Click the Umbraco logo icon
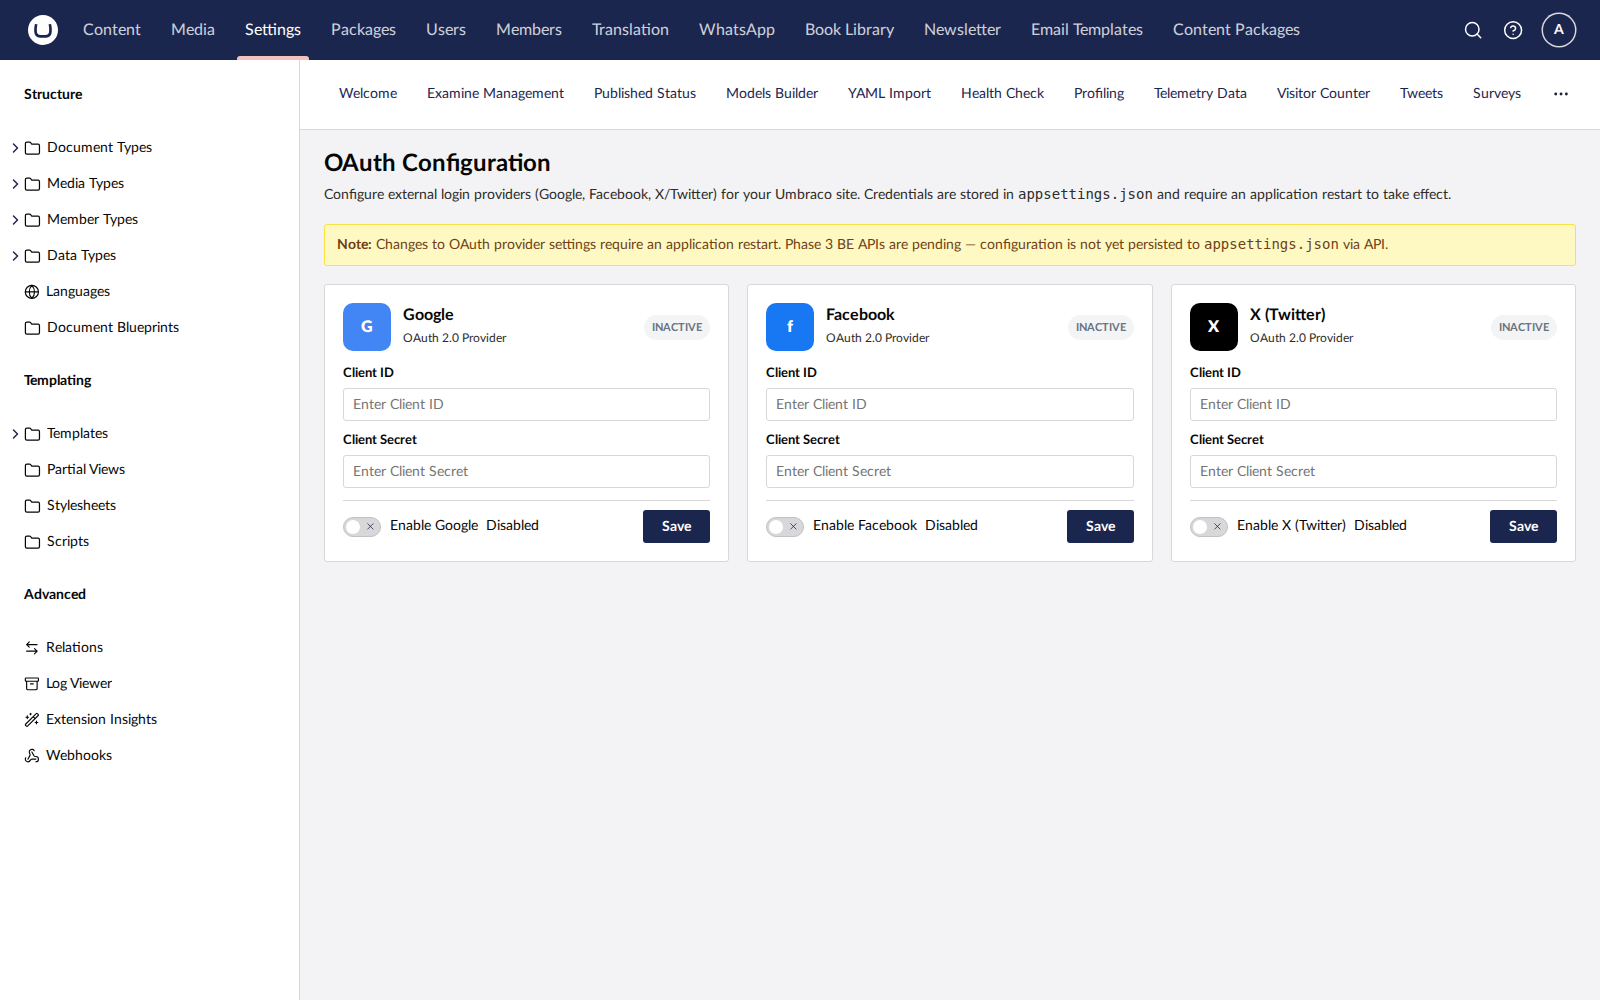This screenshot has height=1000, width=1600. pos(43,30)
